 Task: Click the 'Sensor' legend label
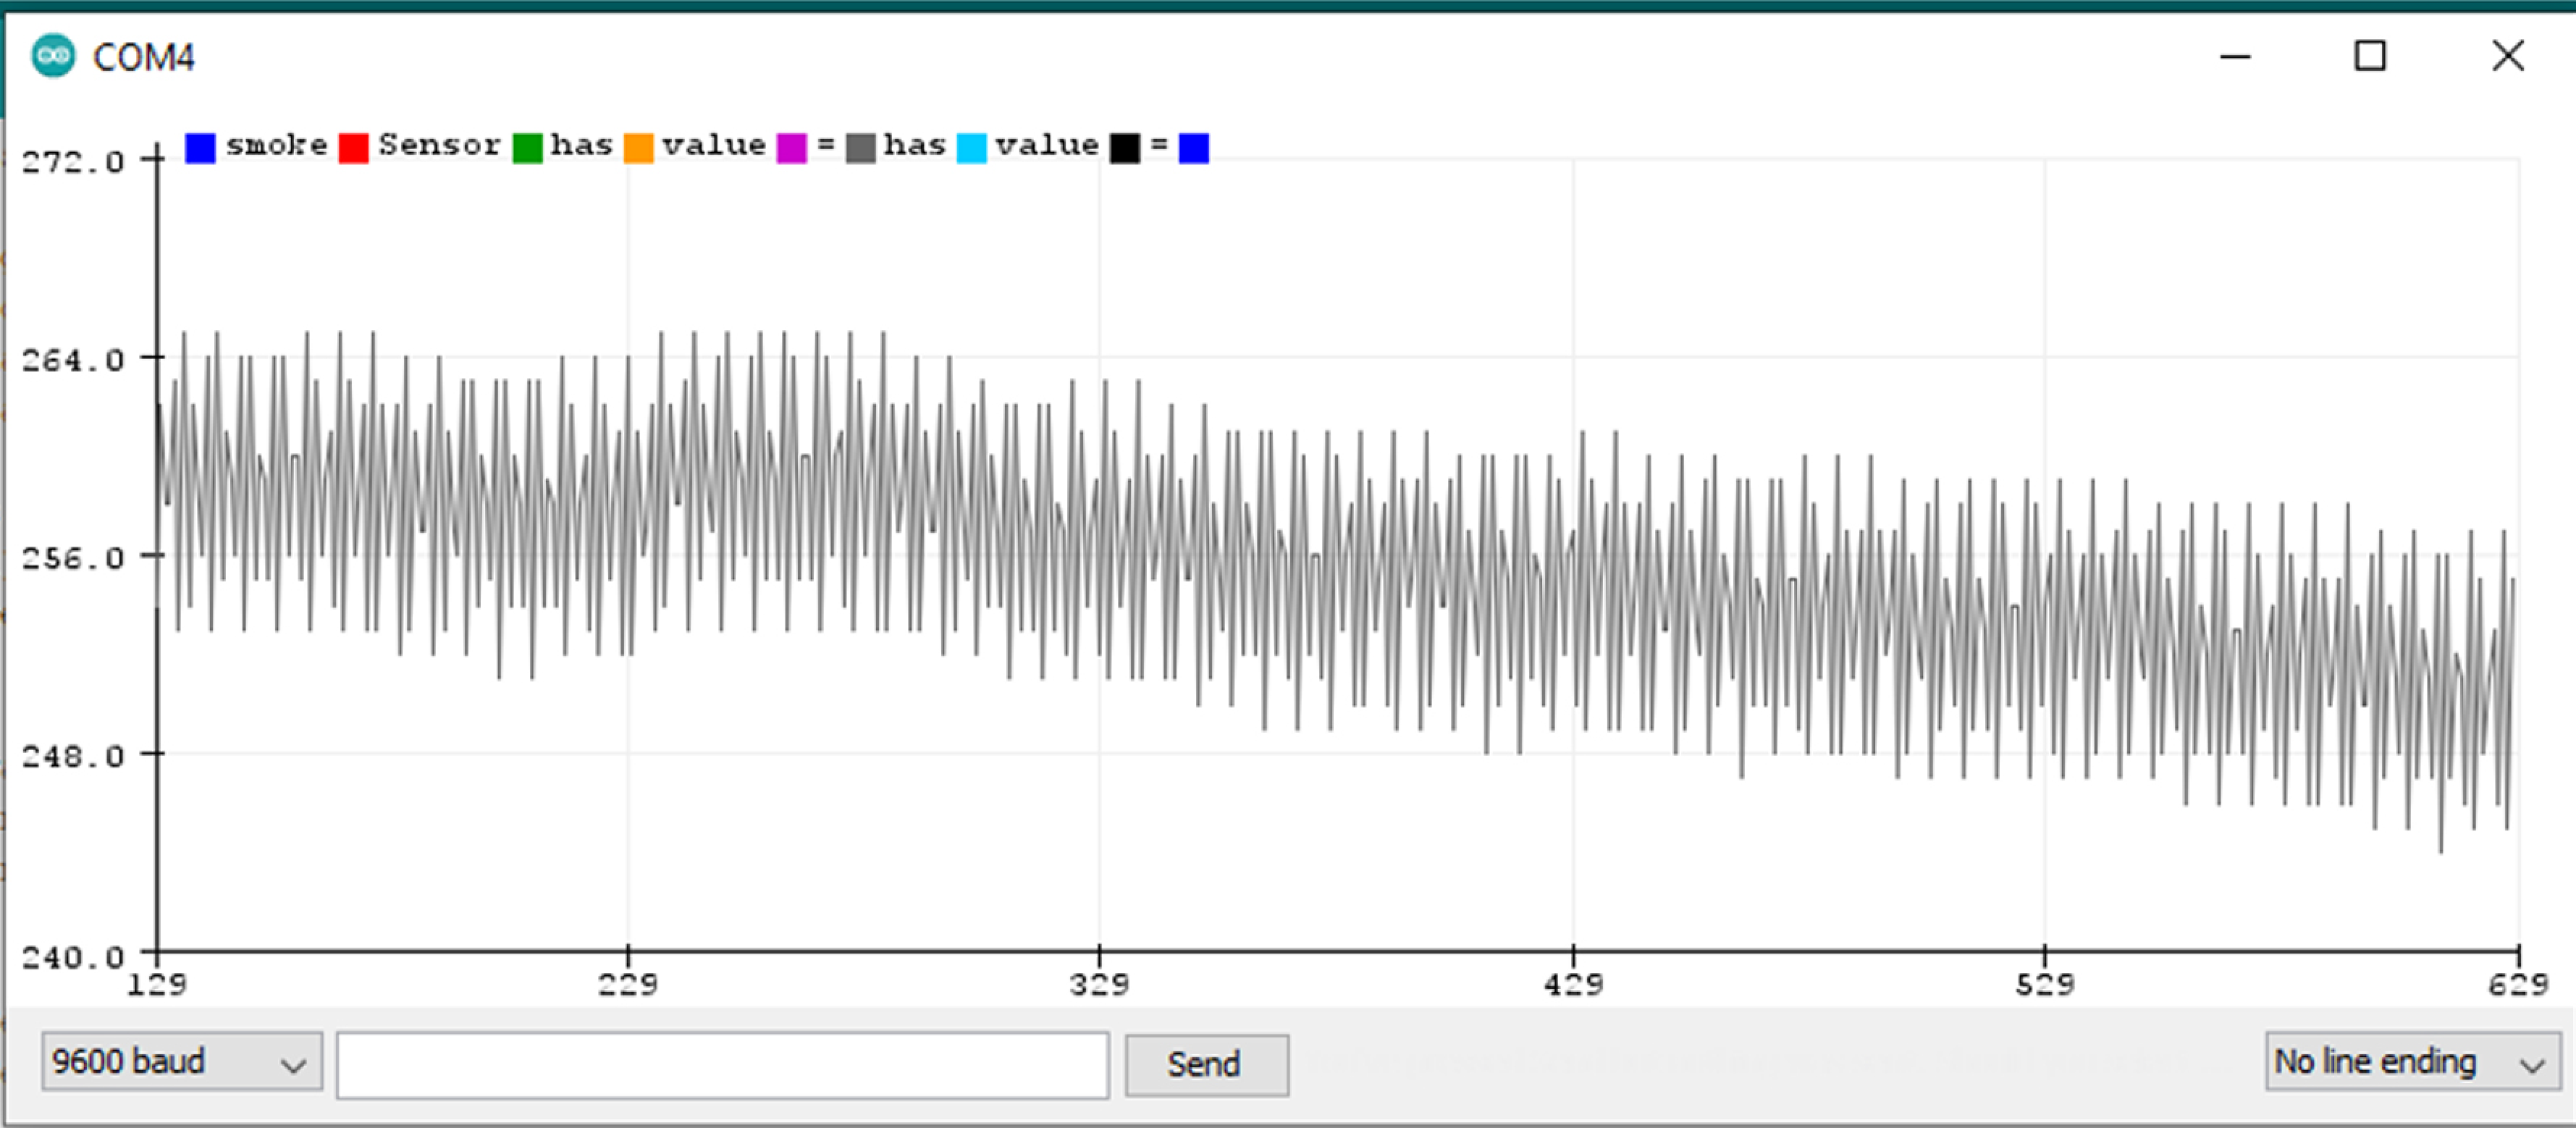(x=439, y=145)
